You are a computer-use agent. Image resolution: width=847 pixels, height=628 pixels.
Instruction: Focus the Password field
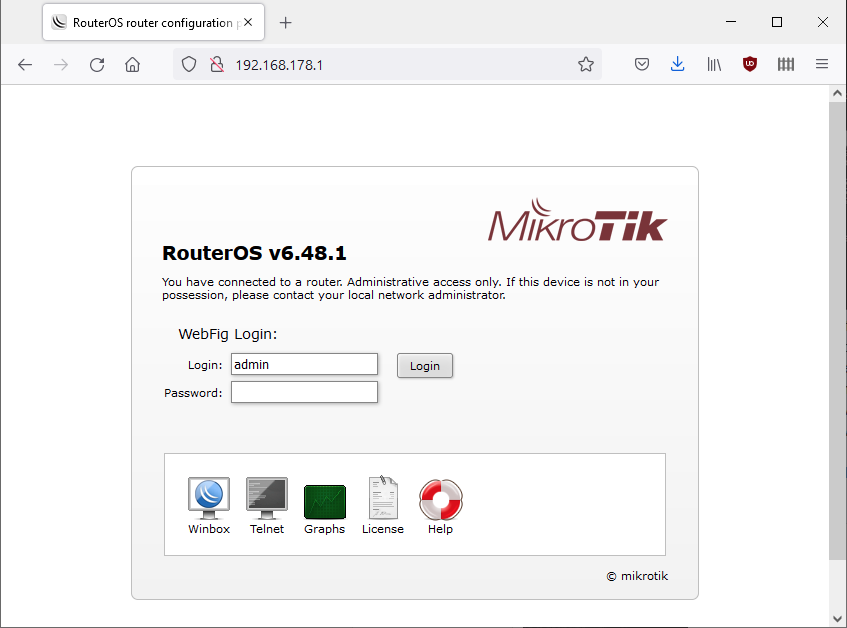pos(304,392)
